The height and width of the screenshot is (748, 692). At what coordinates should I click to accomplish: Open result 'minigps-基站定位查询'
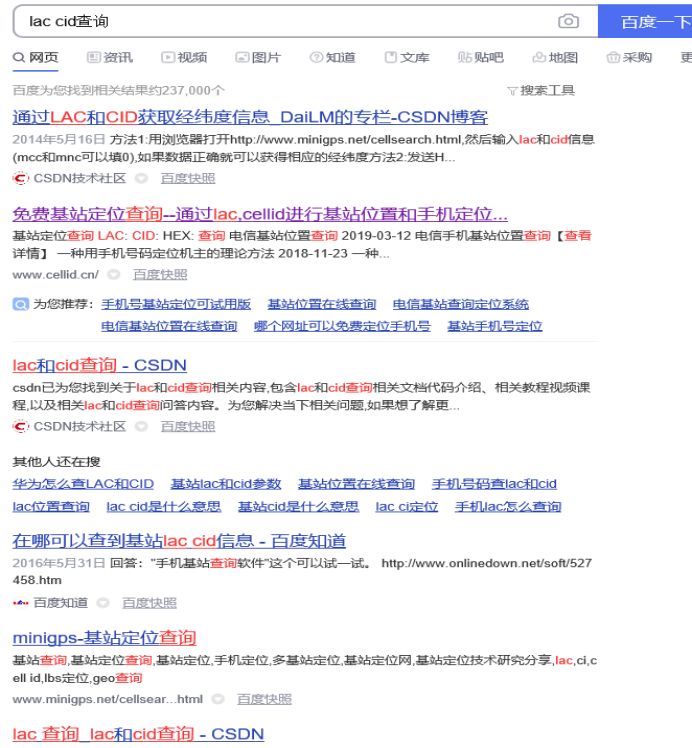[104, 638]
